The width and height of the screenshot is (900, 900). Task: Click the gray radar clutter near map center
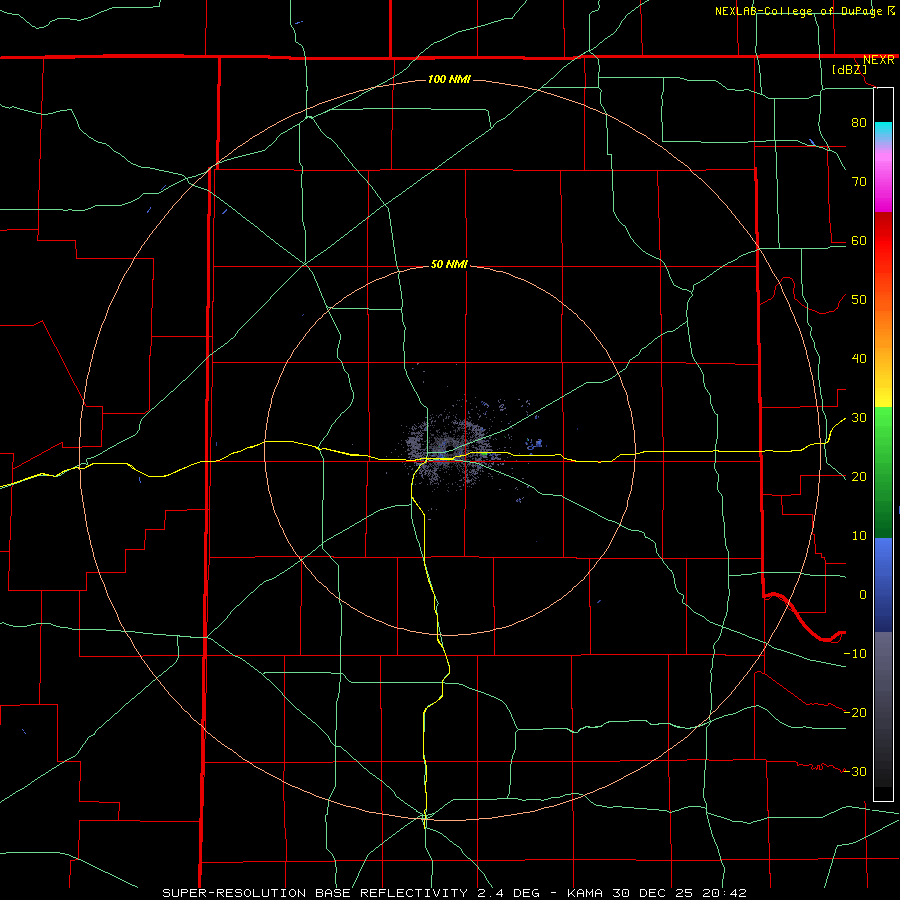[448, 448]
